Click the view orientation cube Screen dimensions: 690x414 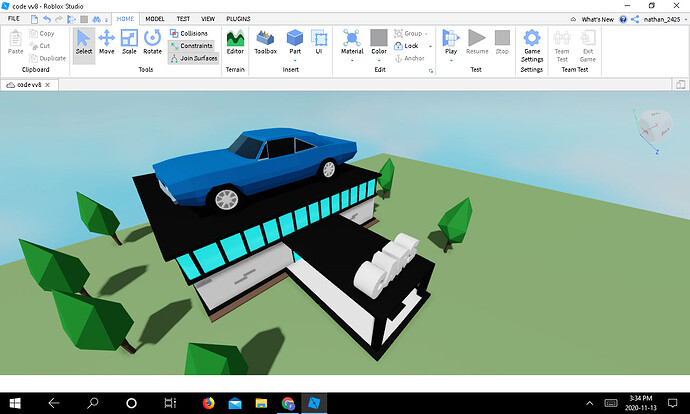click(655, 125)
